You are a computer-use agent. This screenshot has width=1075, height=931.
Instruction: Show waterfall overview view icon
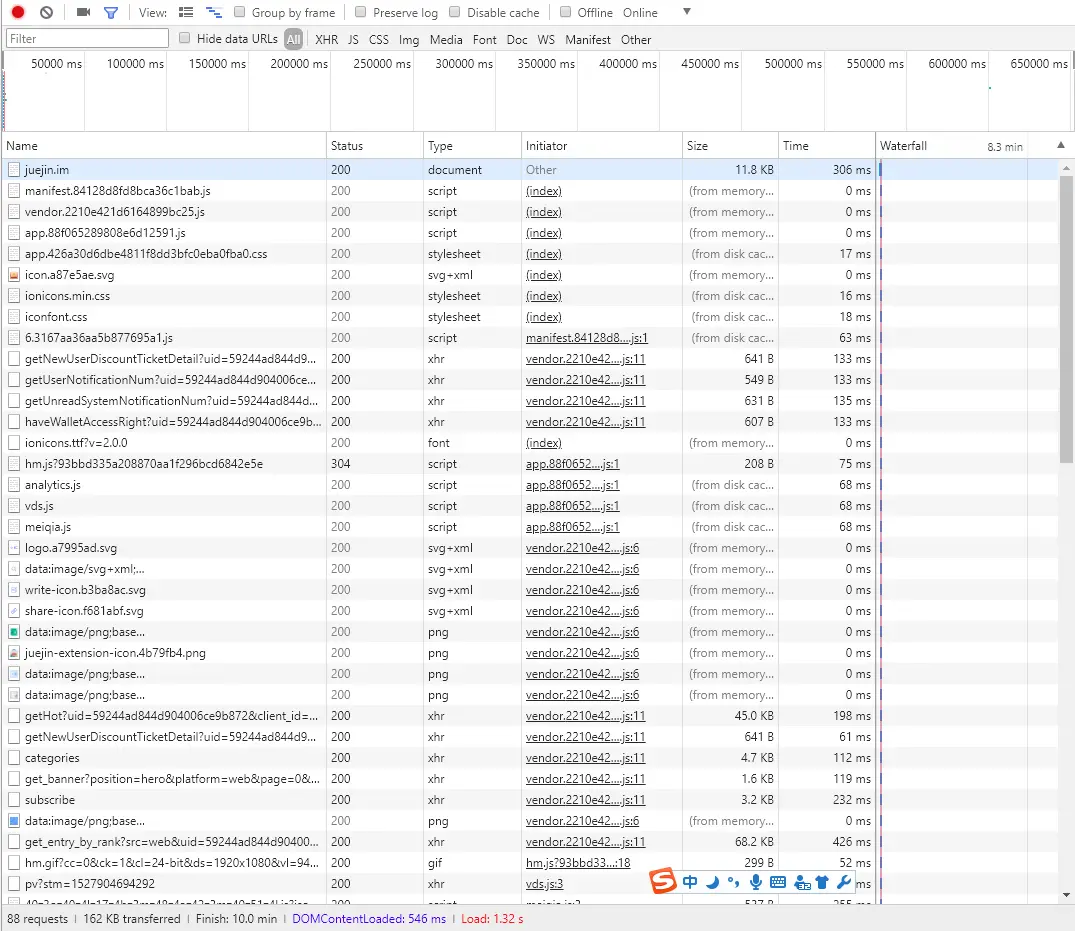click(214, 12)
